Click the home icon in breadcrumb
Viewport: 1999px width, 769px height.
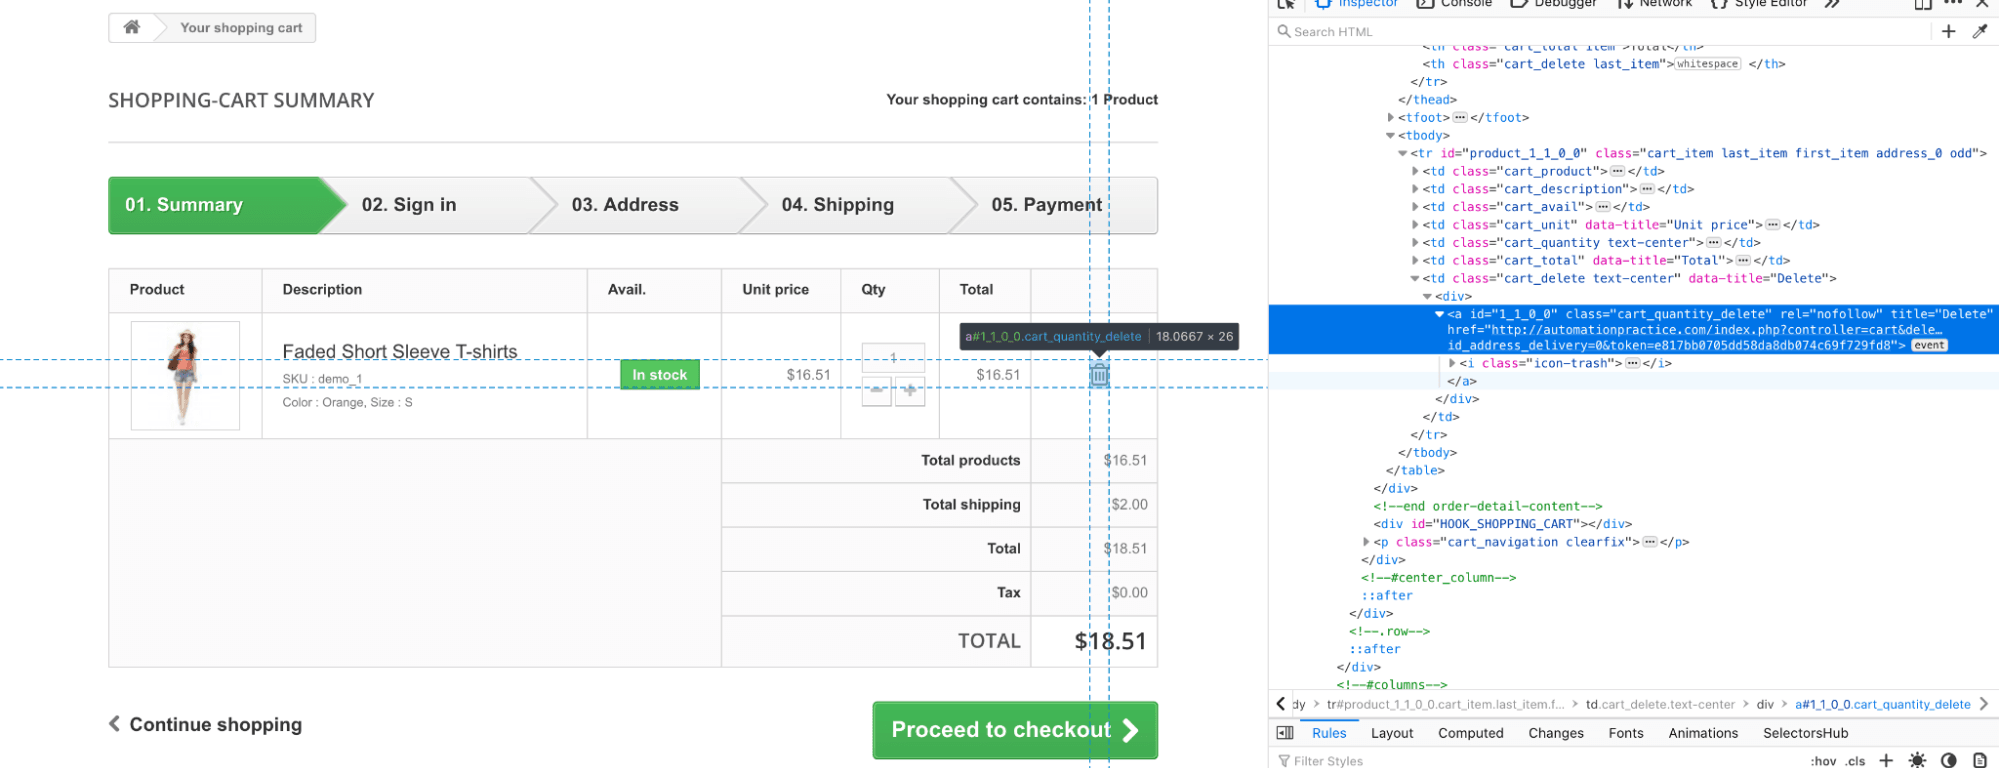click(131, 27)
